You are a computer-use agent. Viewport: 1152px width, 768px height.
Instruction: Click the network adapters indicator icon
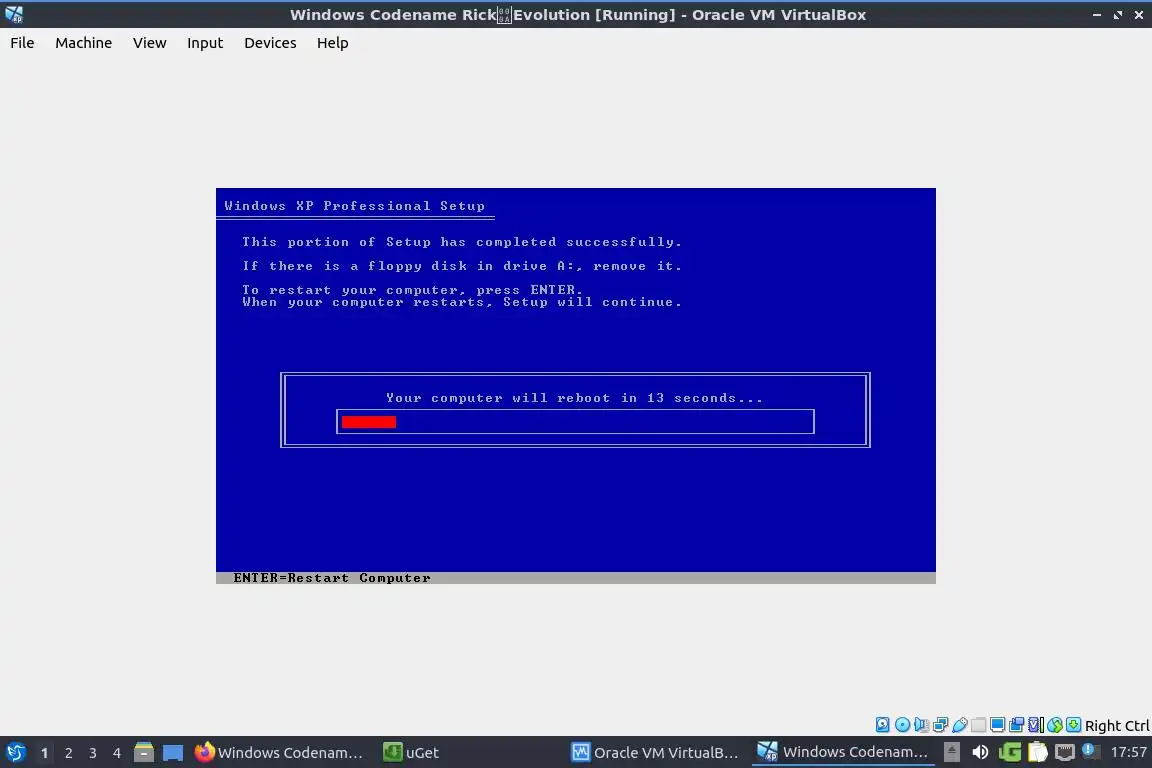click(x=940, y=725)
